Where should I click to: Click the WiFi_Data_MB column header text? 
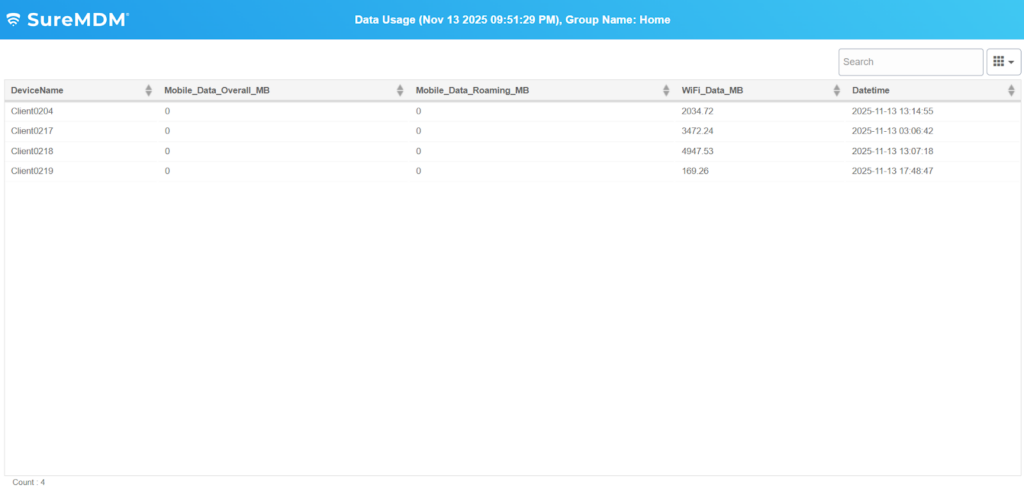pos(712,91)
